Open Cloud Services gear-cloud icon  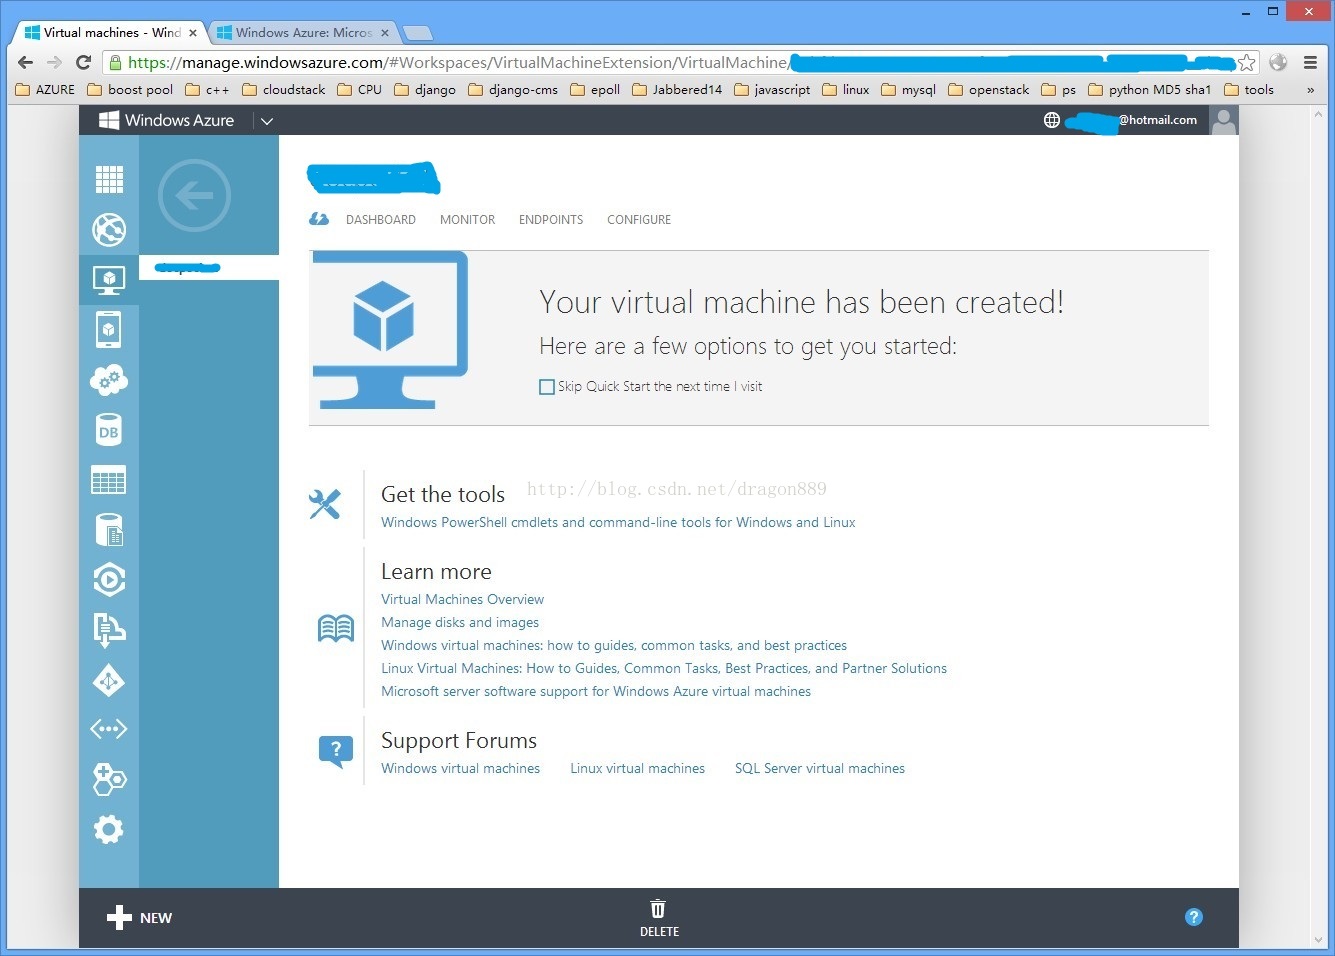109,380
